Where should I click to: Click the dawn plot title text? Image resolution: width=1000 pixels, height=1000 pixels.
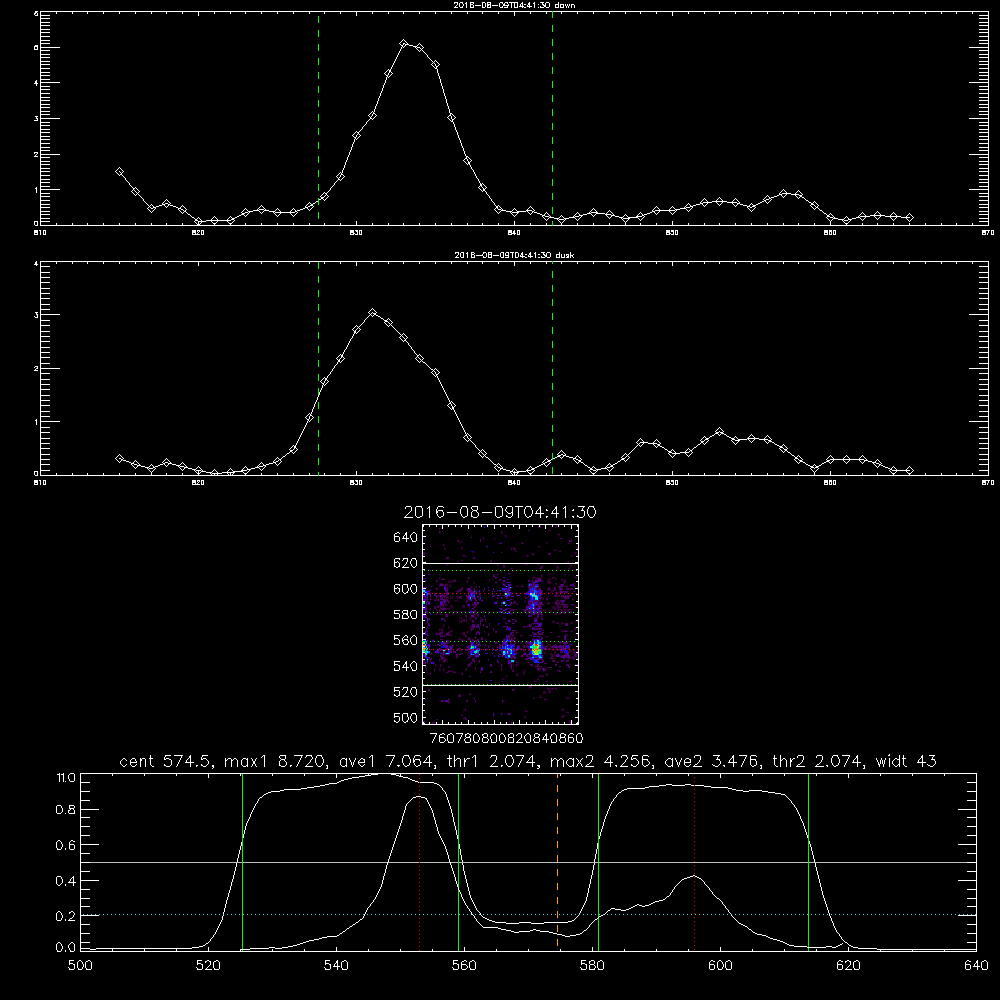tap(514, 5)
